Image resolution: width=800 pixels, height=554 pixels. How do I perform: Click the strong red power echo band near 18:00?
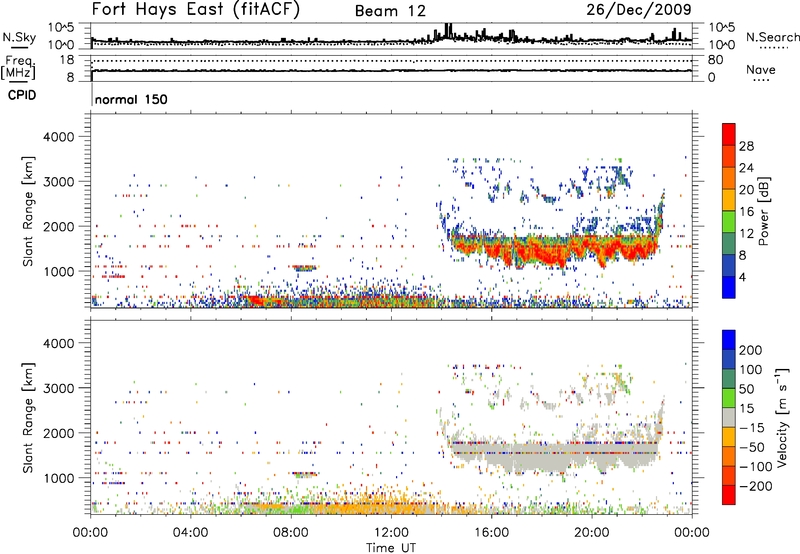542,250
